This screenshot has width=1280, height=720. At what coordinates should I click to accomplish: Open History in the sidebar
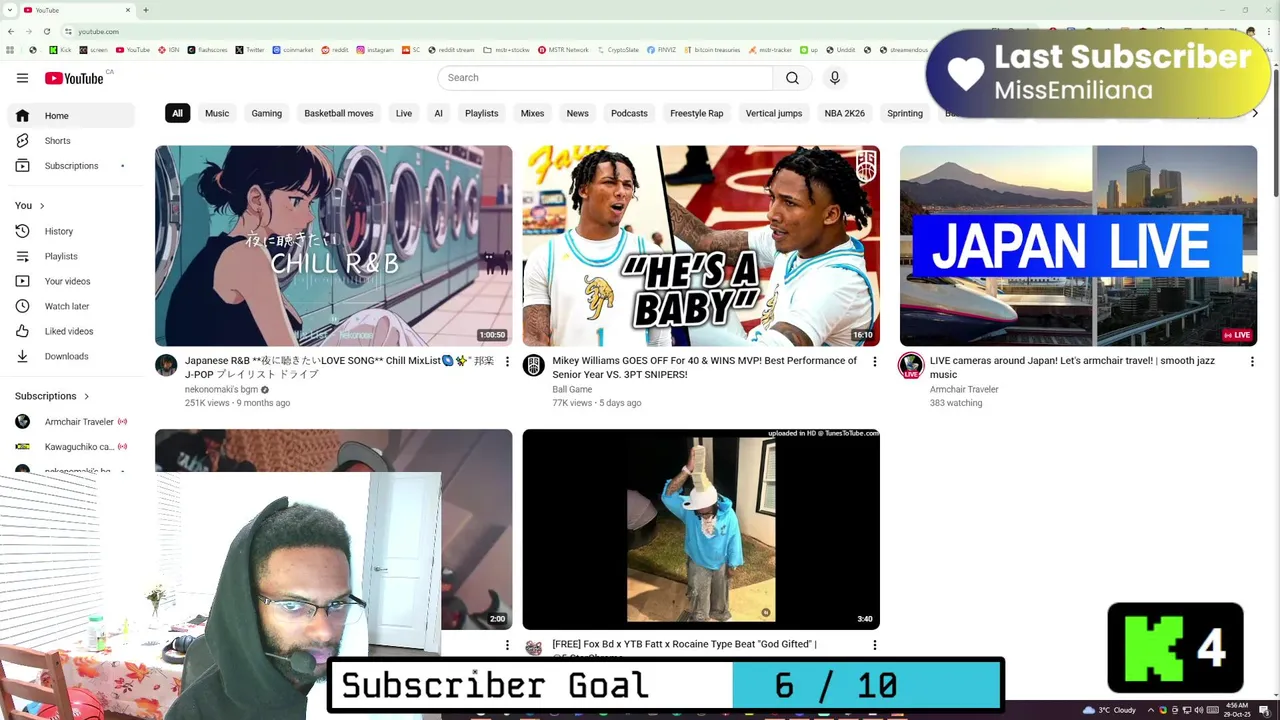click(71, 231)
